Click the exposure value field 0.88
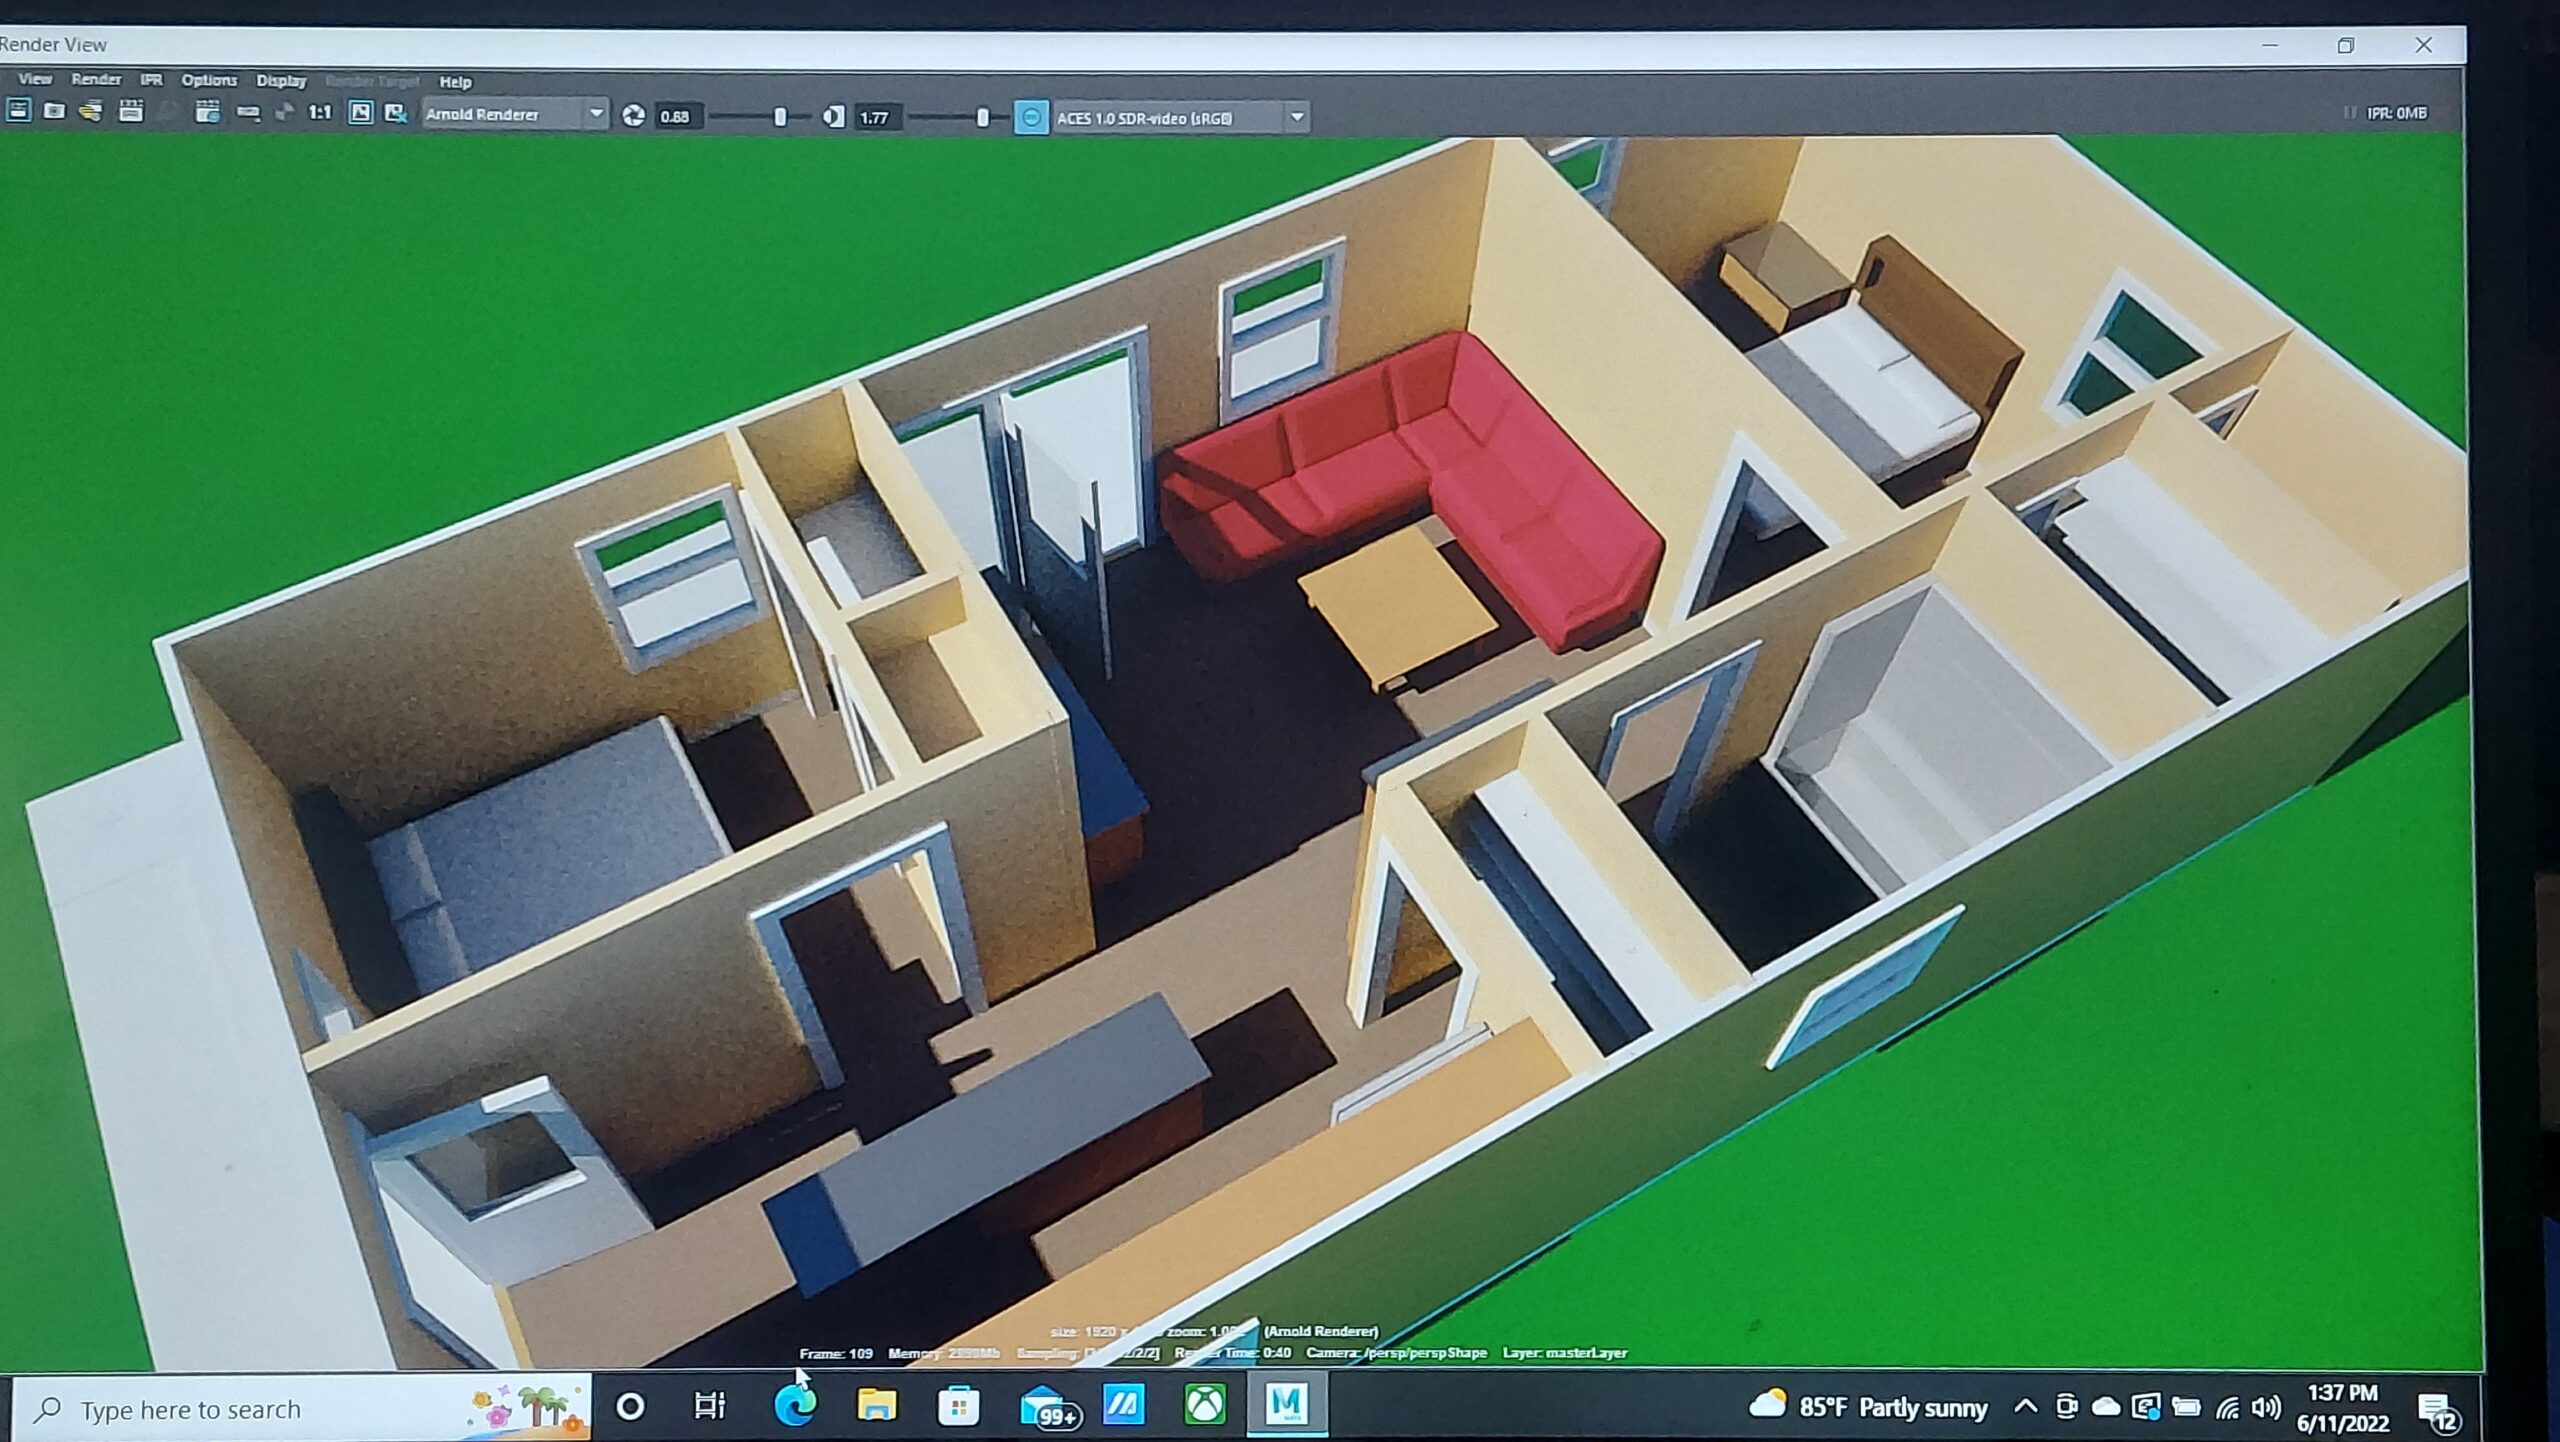The width and height of the screenshot is (2560, 1442). (x=677, y=117)
